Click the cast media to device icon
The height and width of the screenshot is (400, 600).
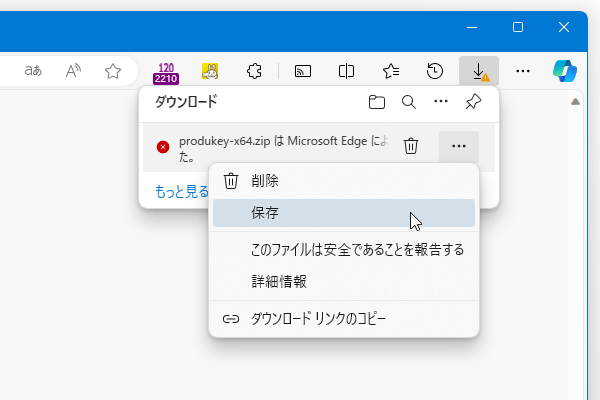pyautogui.click(x=303, y=71)
